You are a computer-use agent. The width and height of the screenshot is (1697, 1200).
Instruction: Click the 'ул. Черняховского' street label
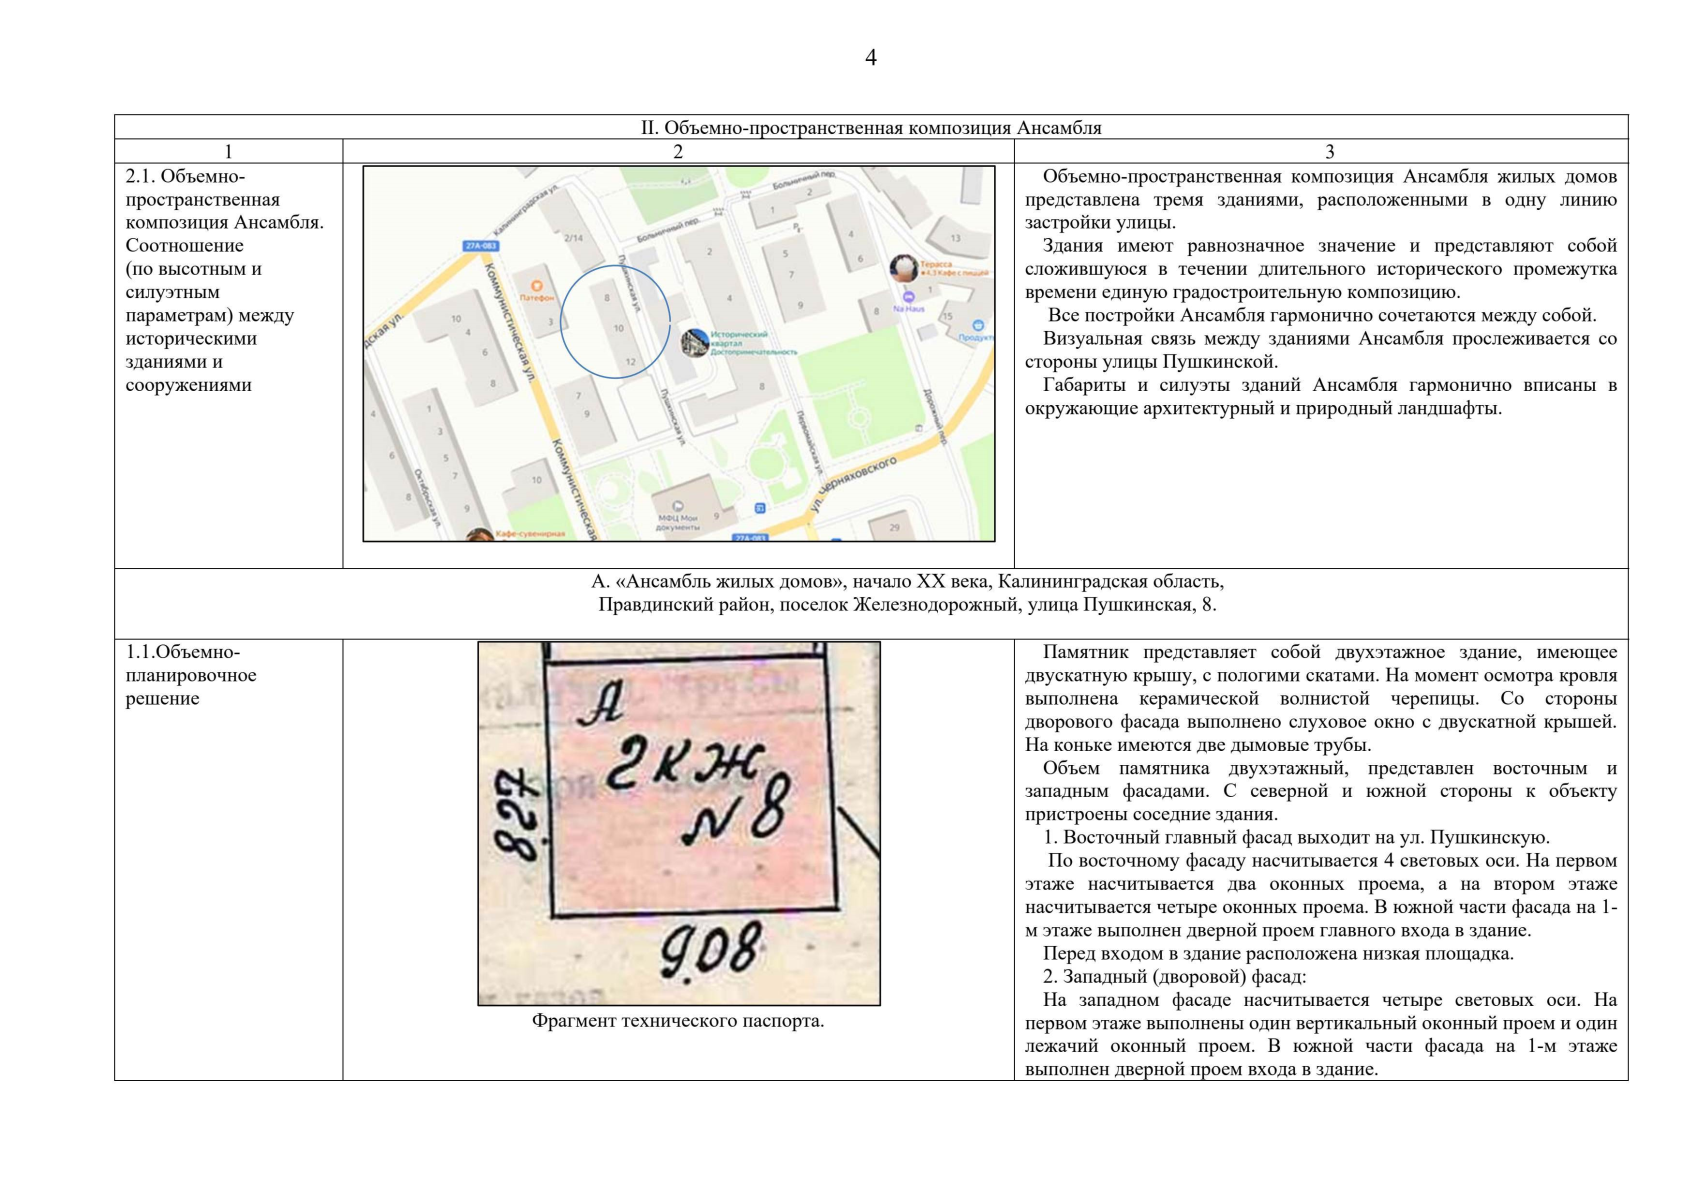point(853,483)
